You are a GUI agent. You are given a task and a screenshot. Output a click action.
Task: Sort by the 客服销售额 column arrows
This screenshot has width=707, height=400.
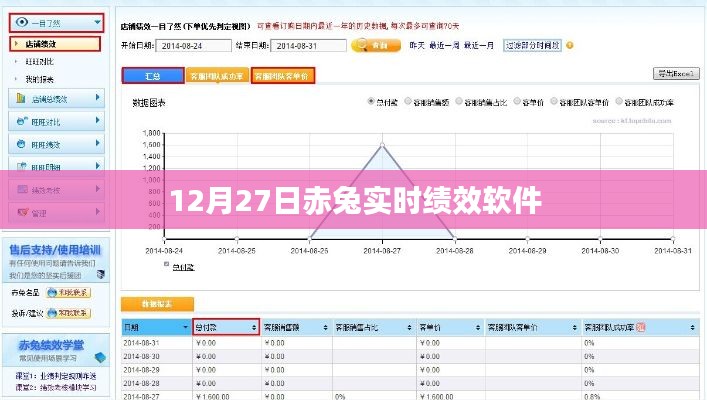tap(325, 327)
